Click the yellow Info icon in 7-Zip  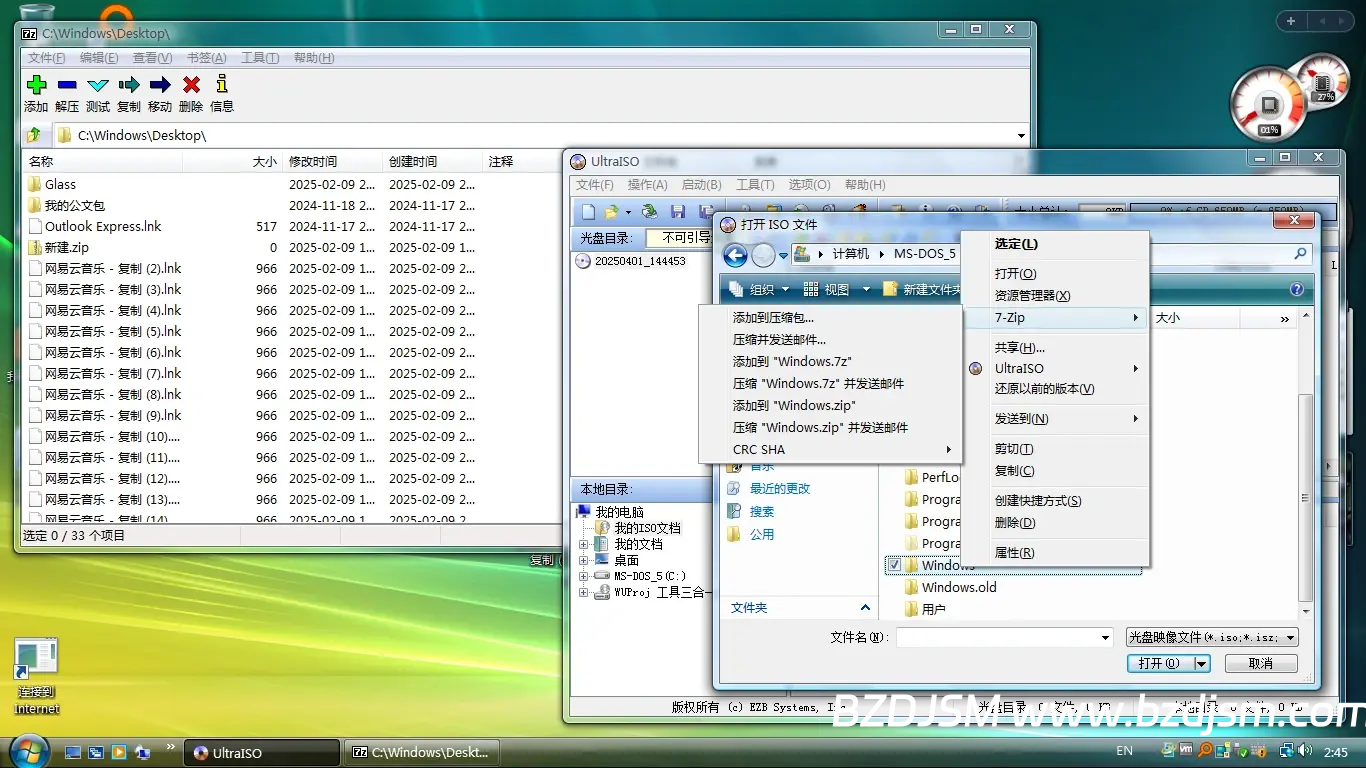(222, 85)
